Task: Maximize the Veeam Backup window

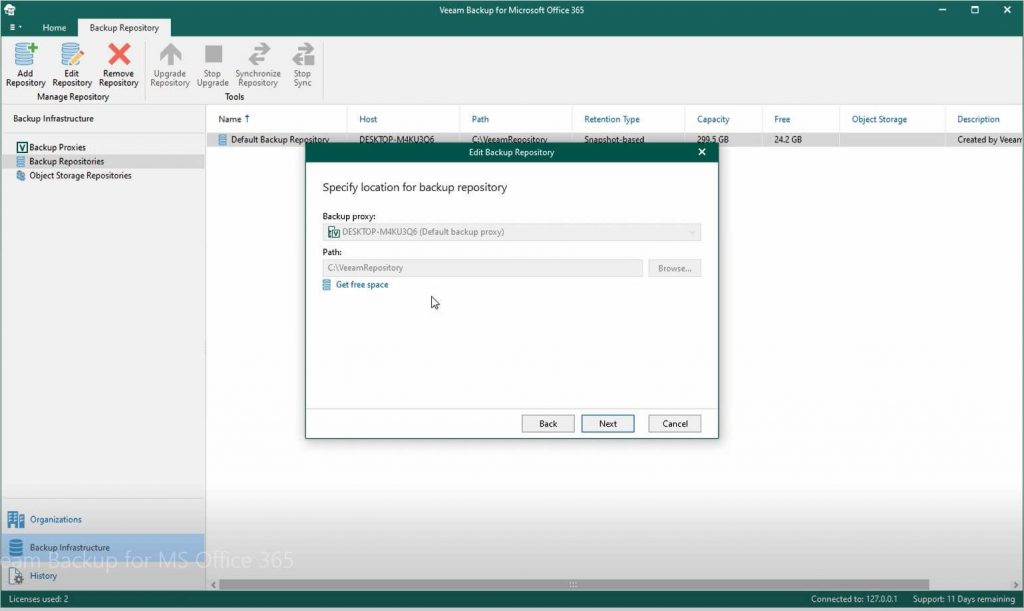Action: (x=975, y=10)
